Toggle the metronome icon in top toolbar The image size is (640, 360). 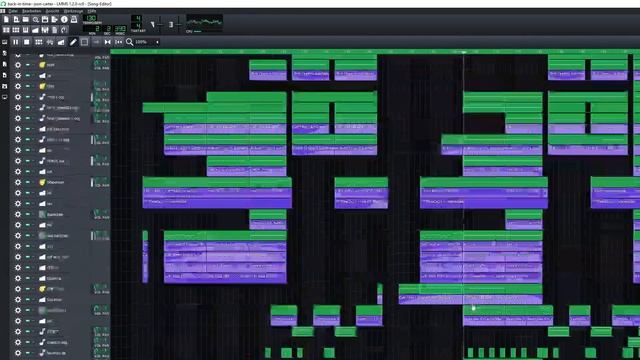click(74, 19)
